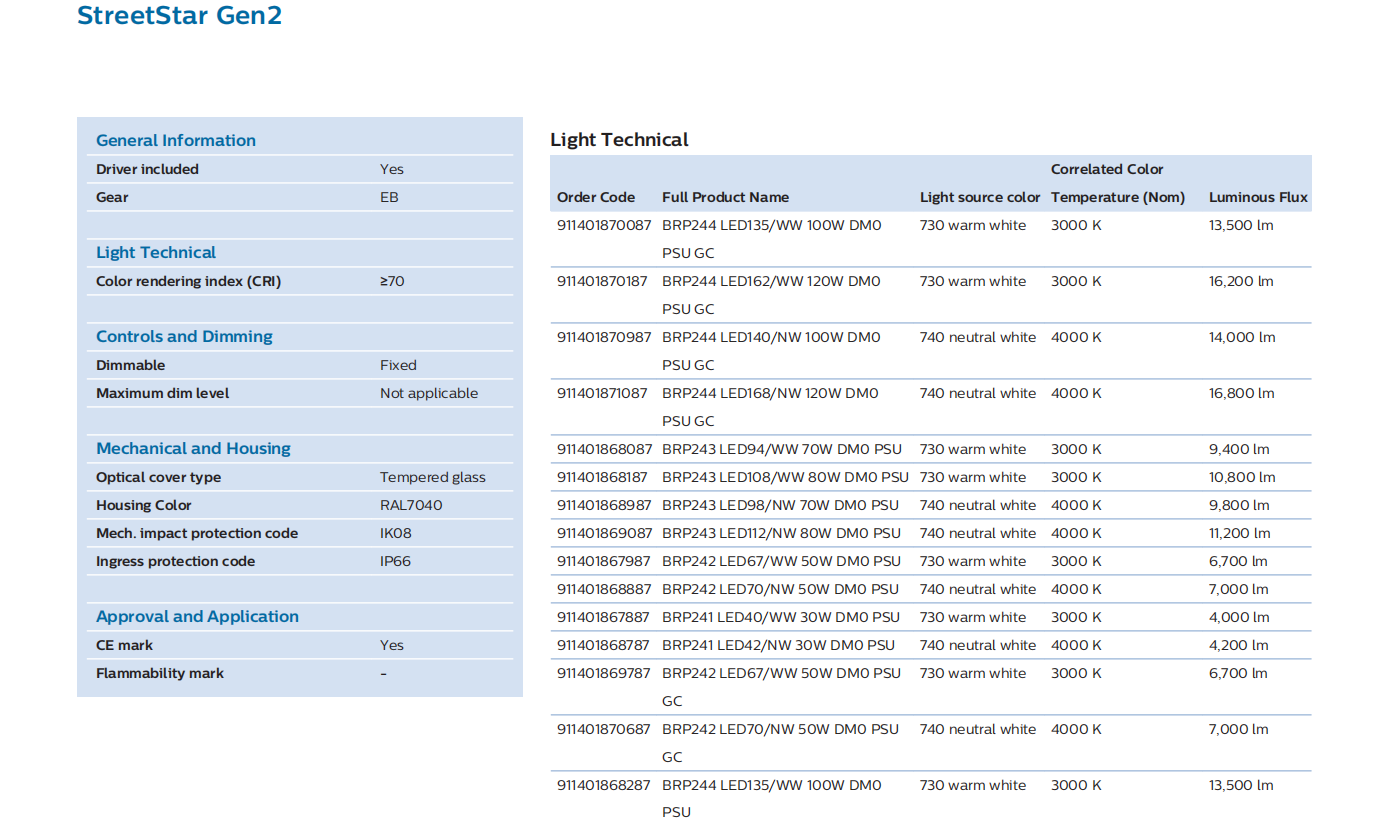Select the Flammability mark label
The height and width of the screenshot is (824, 1384).
pyautogui.click(x=160, y=673)
